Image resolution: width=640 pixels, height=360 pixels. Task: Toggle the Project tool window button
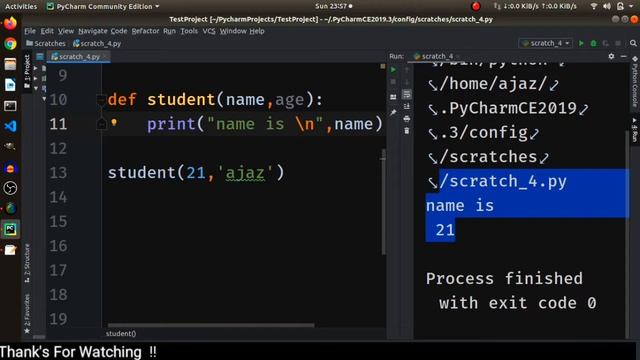(x=27, y=72)
